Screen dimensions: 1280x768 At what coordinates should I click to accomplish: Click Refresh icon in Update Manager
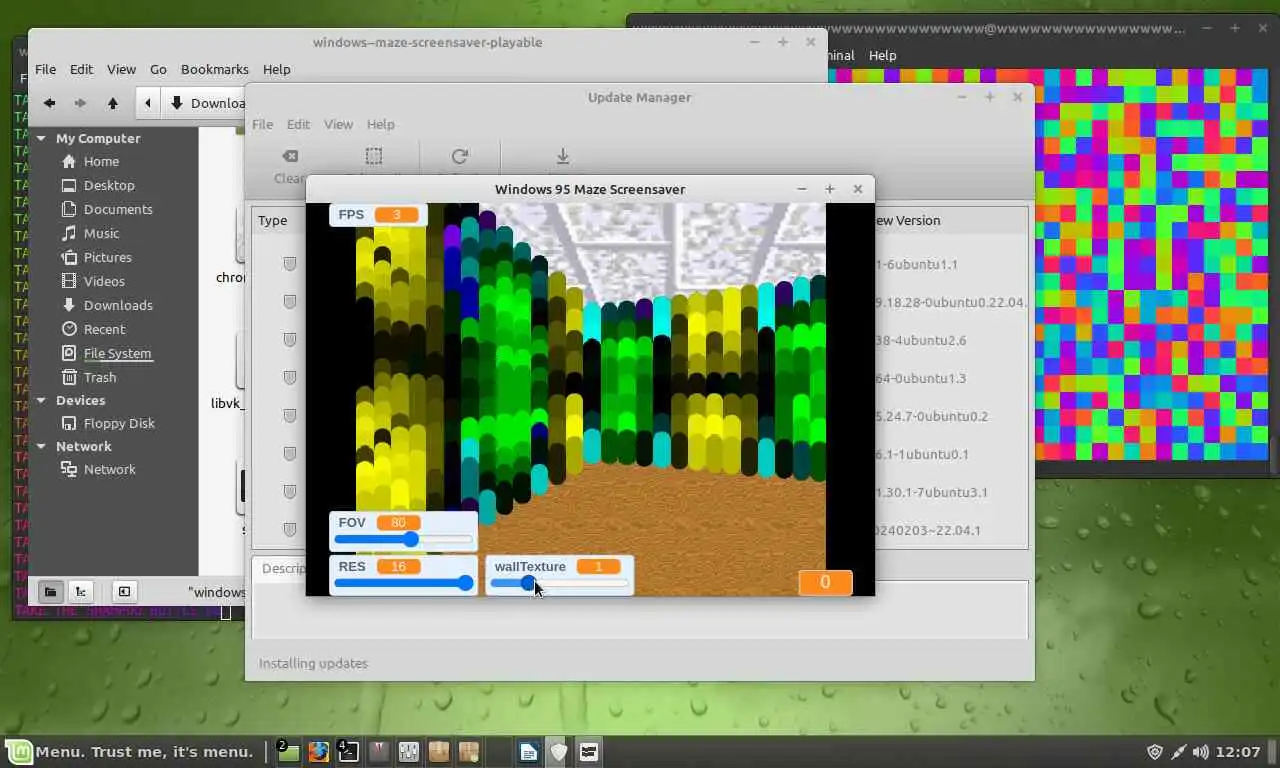460,156
